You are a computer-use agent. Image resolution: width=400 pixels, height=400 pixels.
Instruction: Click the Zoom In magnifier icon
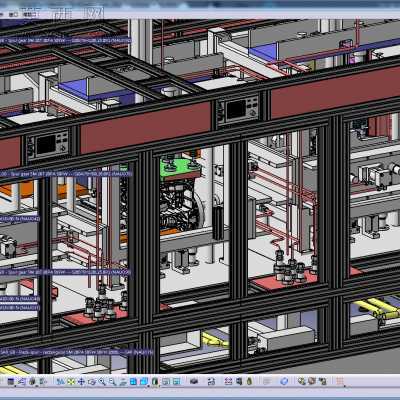102,382
